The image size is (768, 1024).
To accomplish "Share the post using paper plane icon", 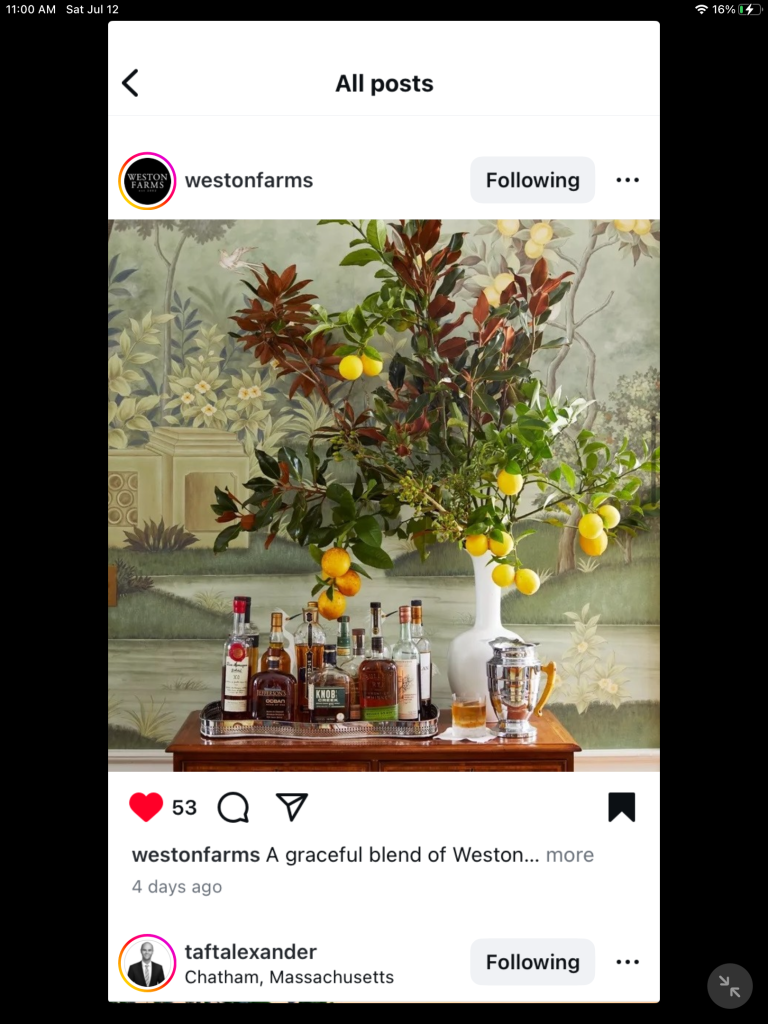I will click(291, 807).
